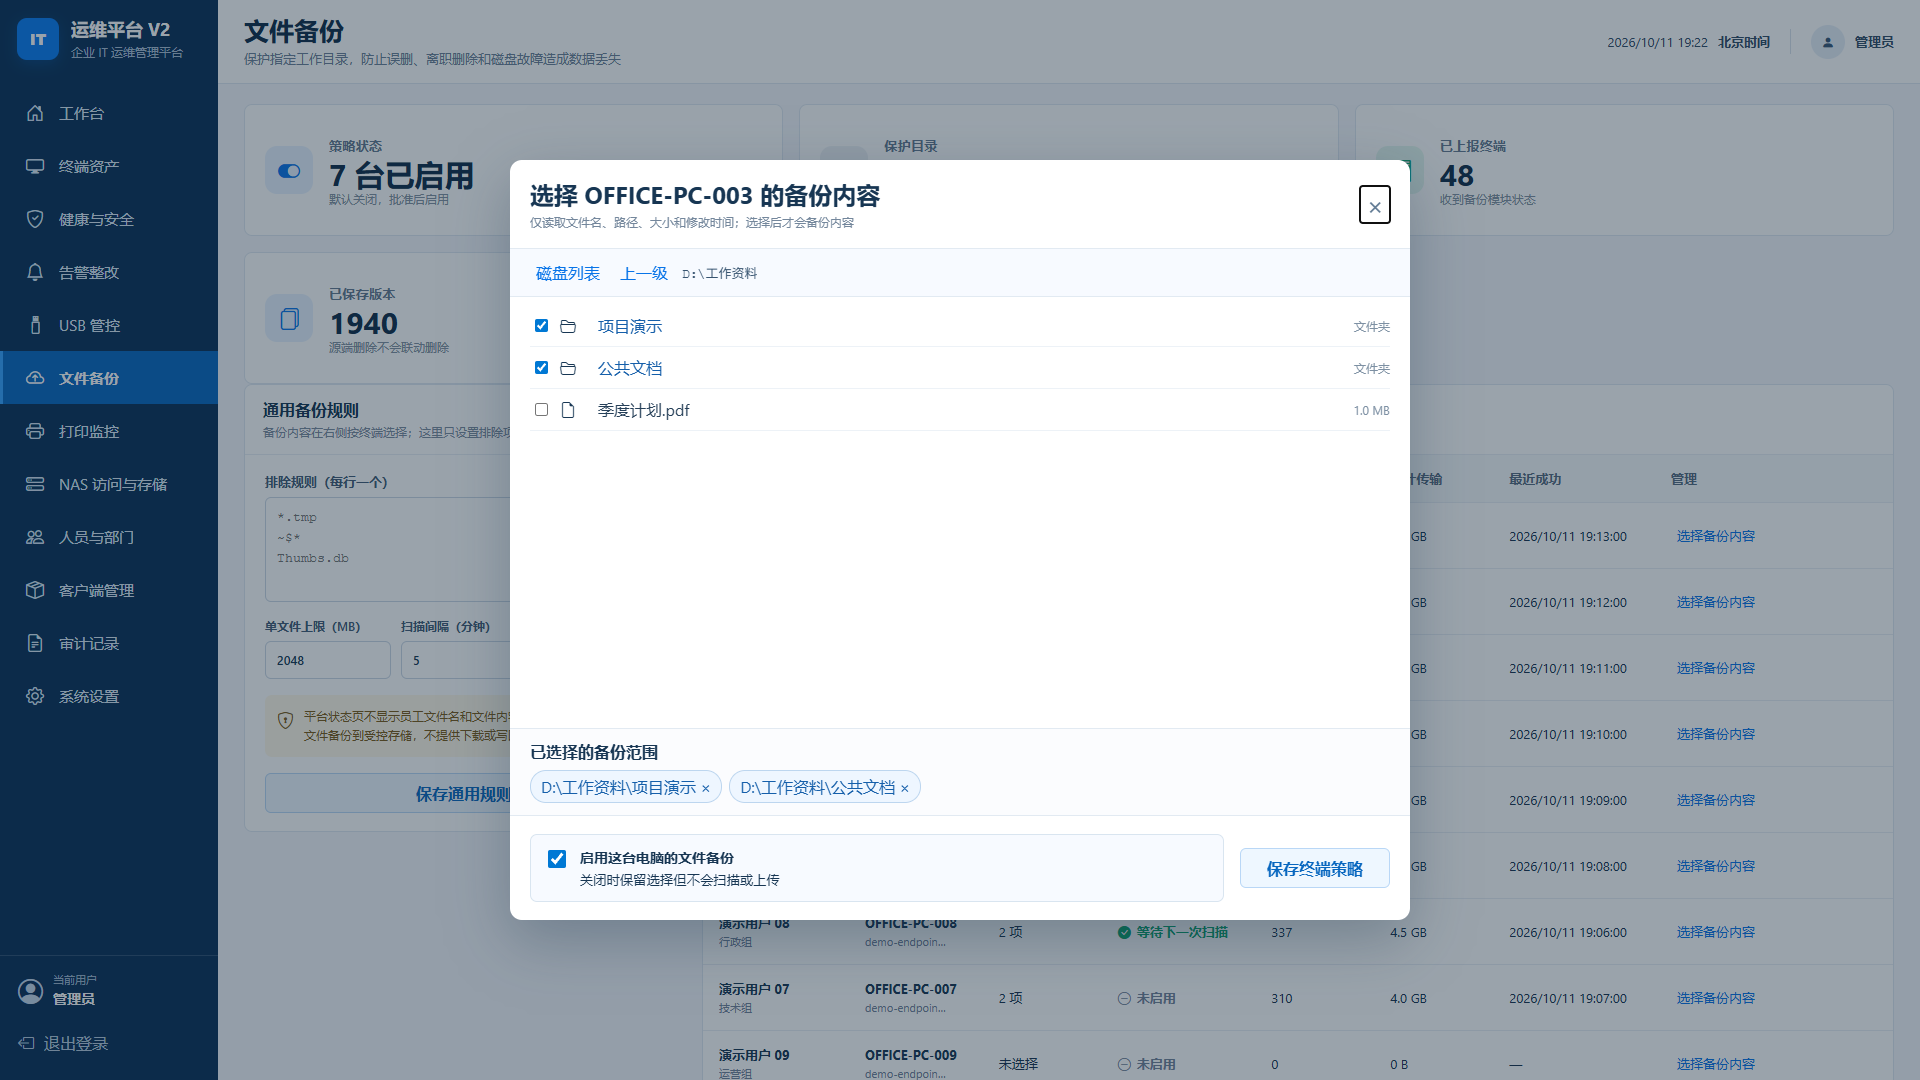Select 文件备份 in the sidebar

click(x=109, y=378)
